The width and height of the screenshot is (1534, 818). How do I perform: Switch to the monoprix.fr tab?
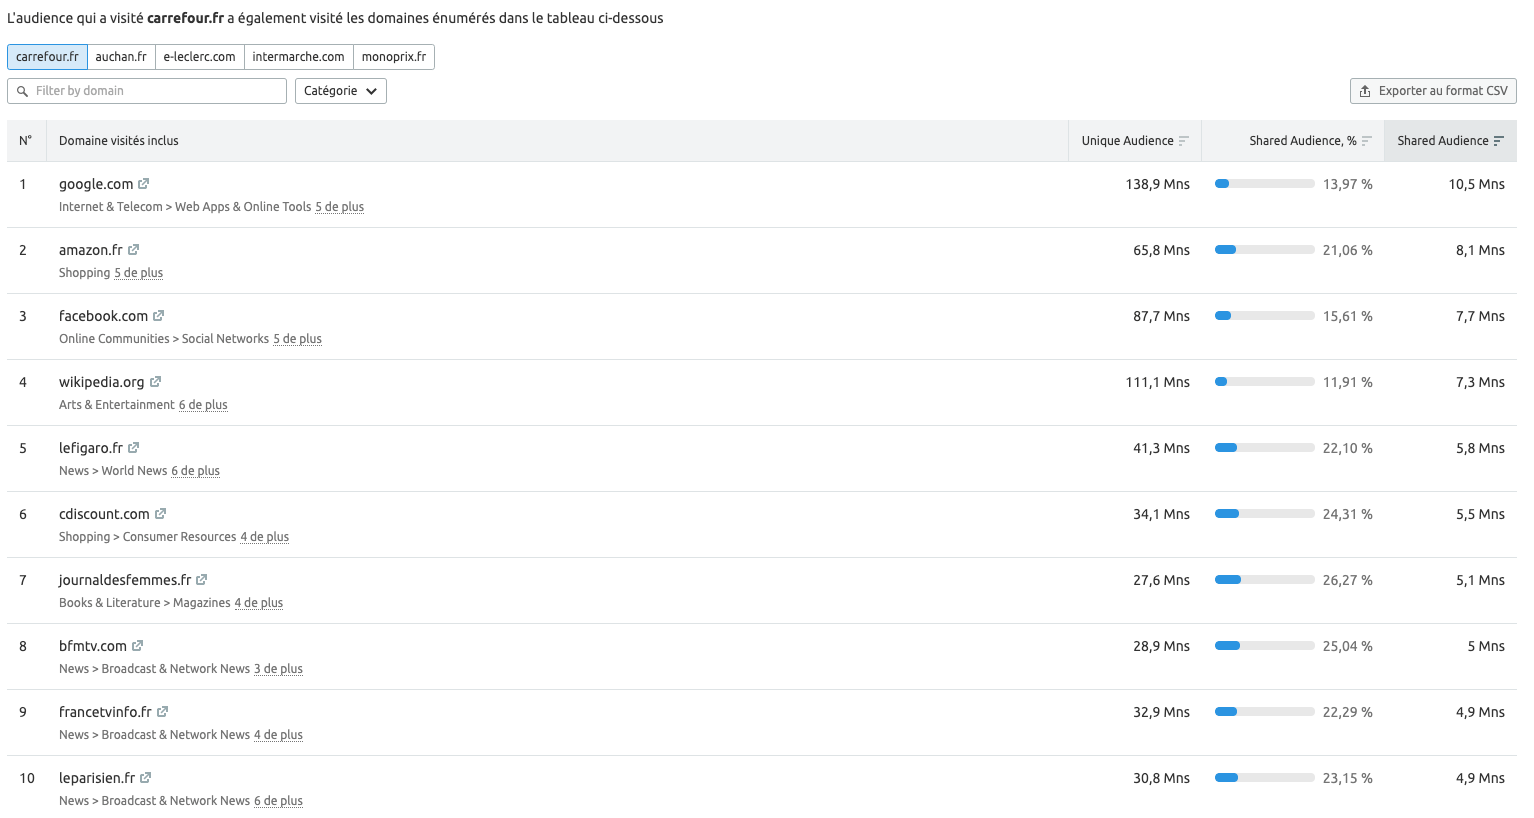point(394,57)
